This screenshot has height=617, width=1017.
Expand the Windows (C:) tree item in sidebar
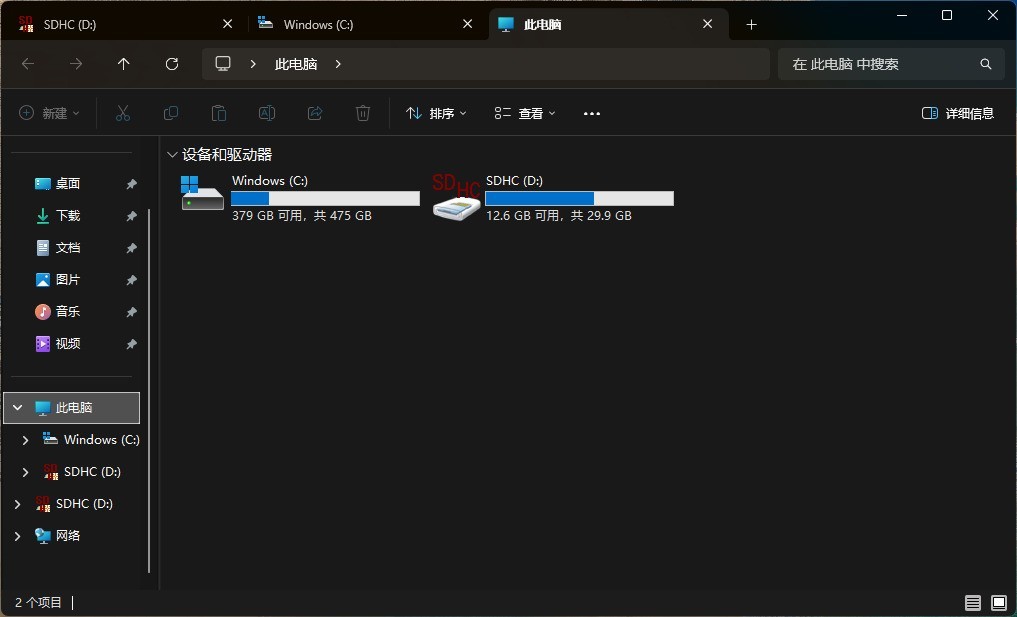(x=24, y=439)
